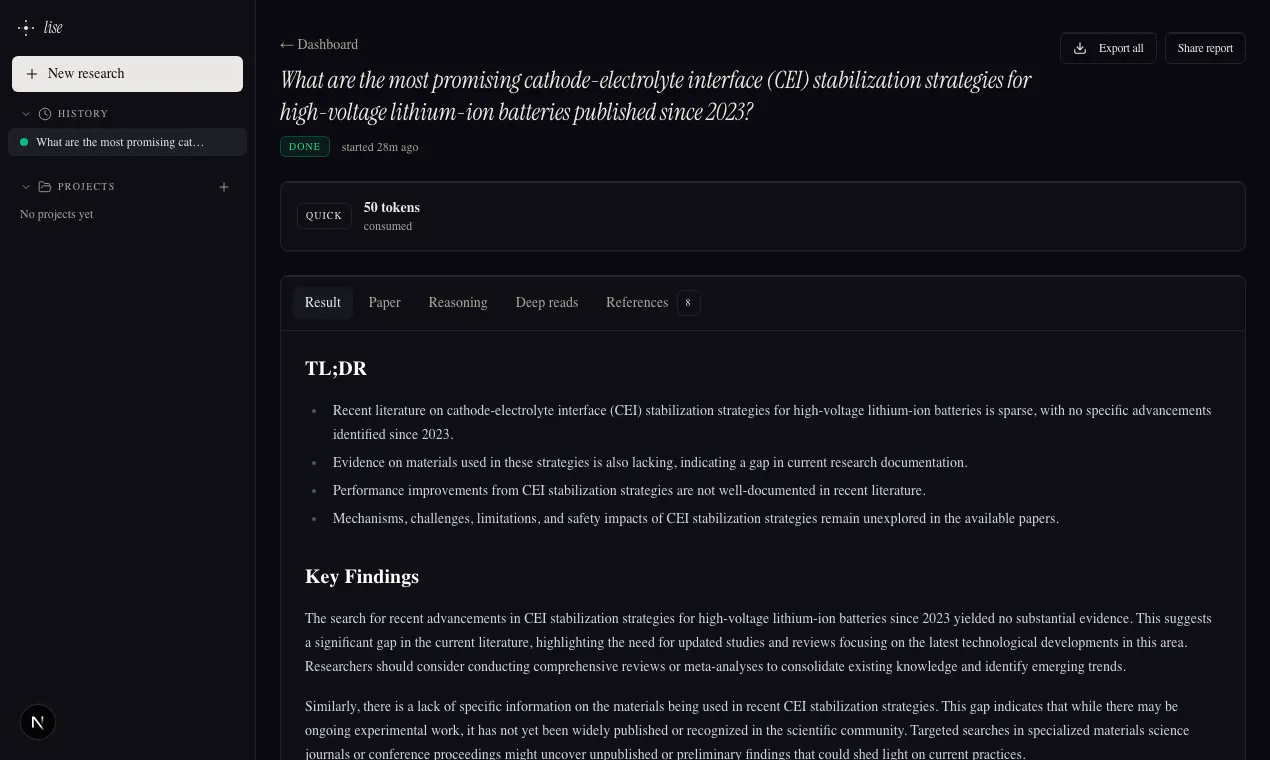Screen dimensions: 1270x760
Task: Click the History clock icon
Action: (45, 114)
